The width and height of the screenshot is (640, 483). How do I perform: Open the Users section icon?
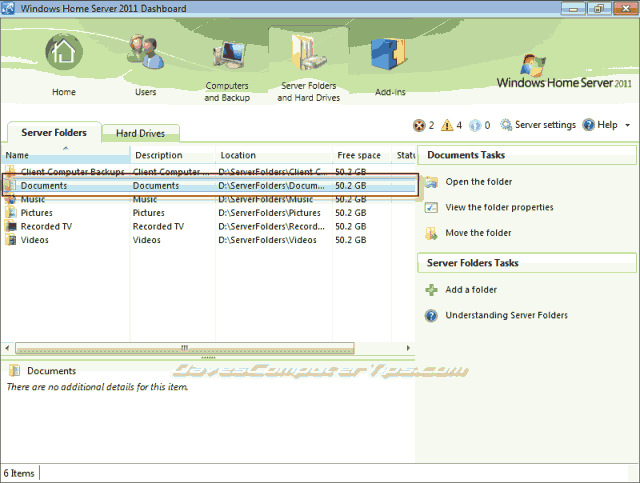coord(146,52)
